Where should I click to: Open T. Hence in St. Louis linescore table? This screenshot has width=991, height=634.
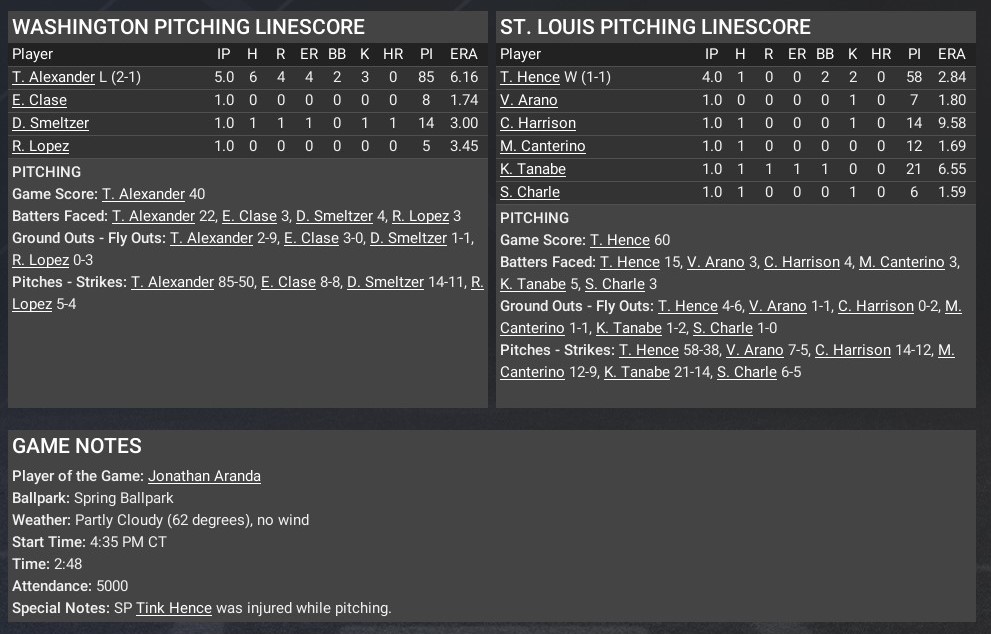(x=530, y=77)
